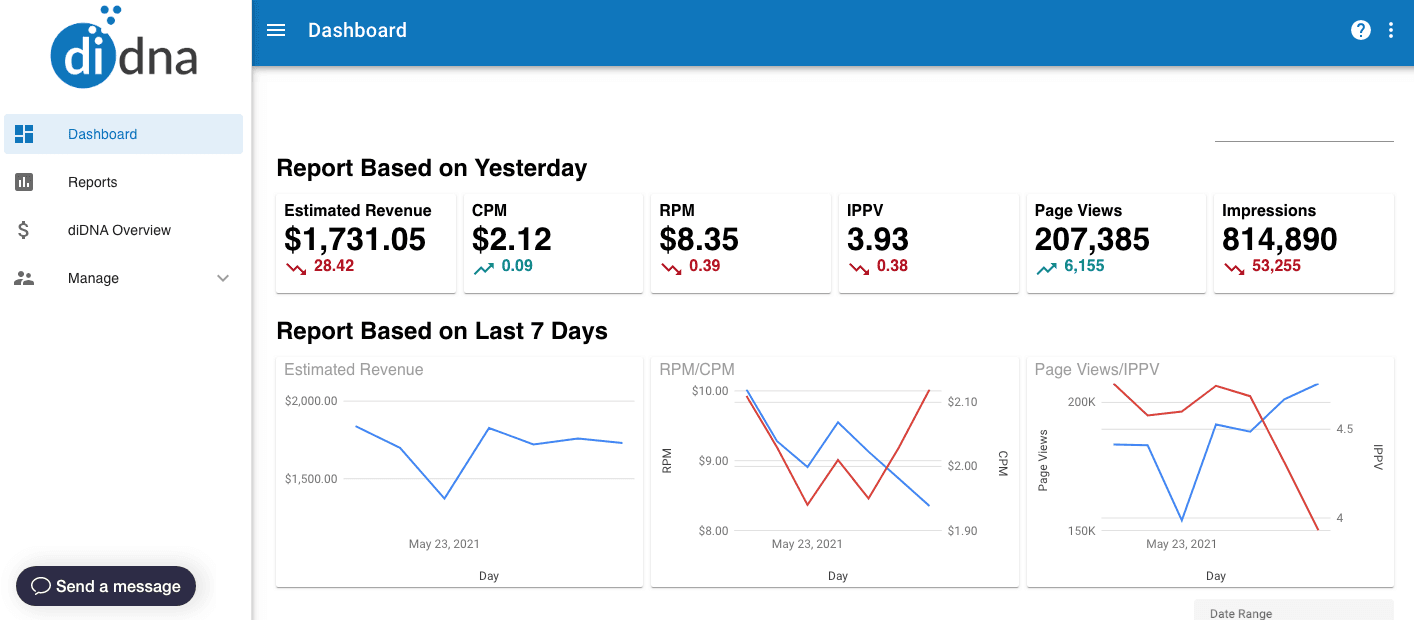The height and width of the screenshot is (620, 1414).
Task: Select Reports in the sidebar
Action: (93, 182)
